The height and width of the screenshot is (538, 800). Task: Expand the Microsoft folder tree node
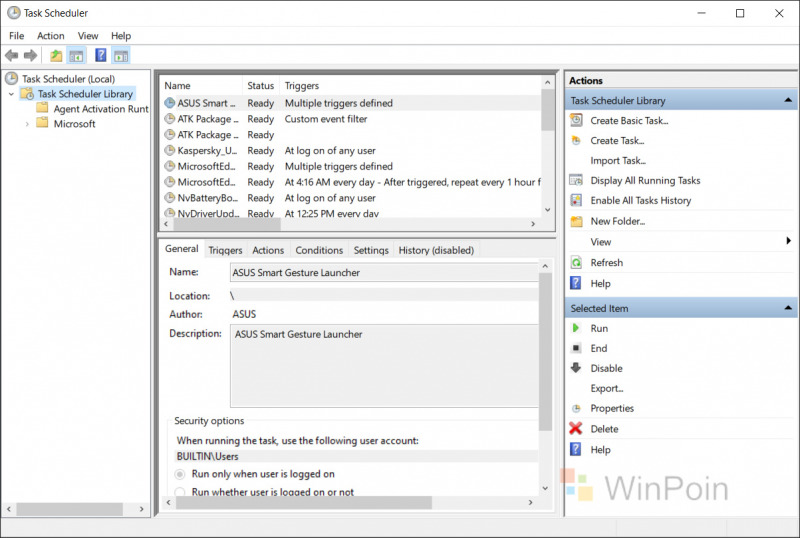27,124
